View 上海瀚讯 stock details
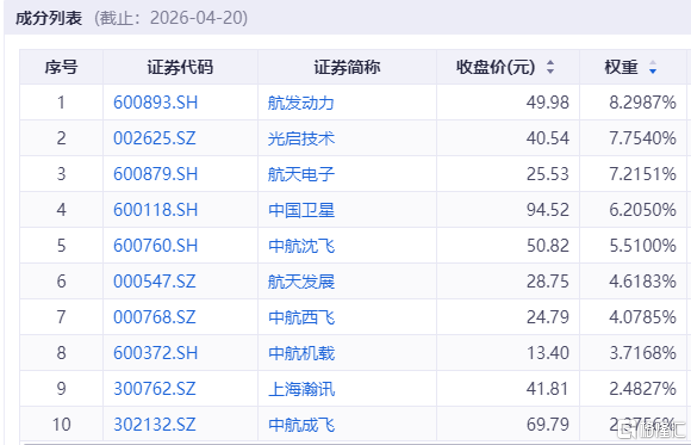The width and height of the screenshot is (692, 446). tap(301, 389)
